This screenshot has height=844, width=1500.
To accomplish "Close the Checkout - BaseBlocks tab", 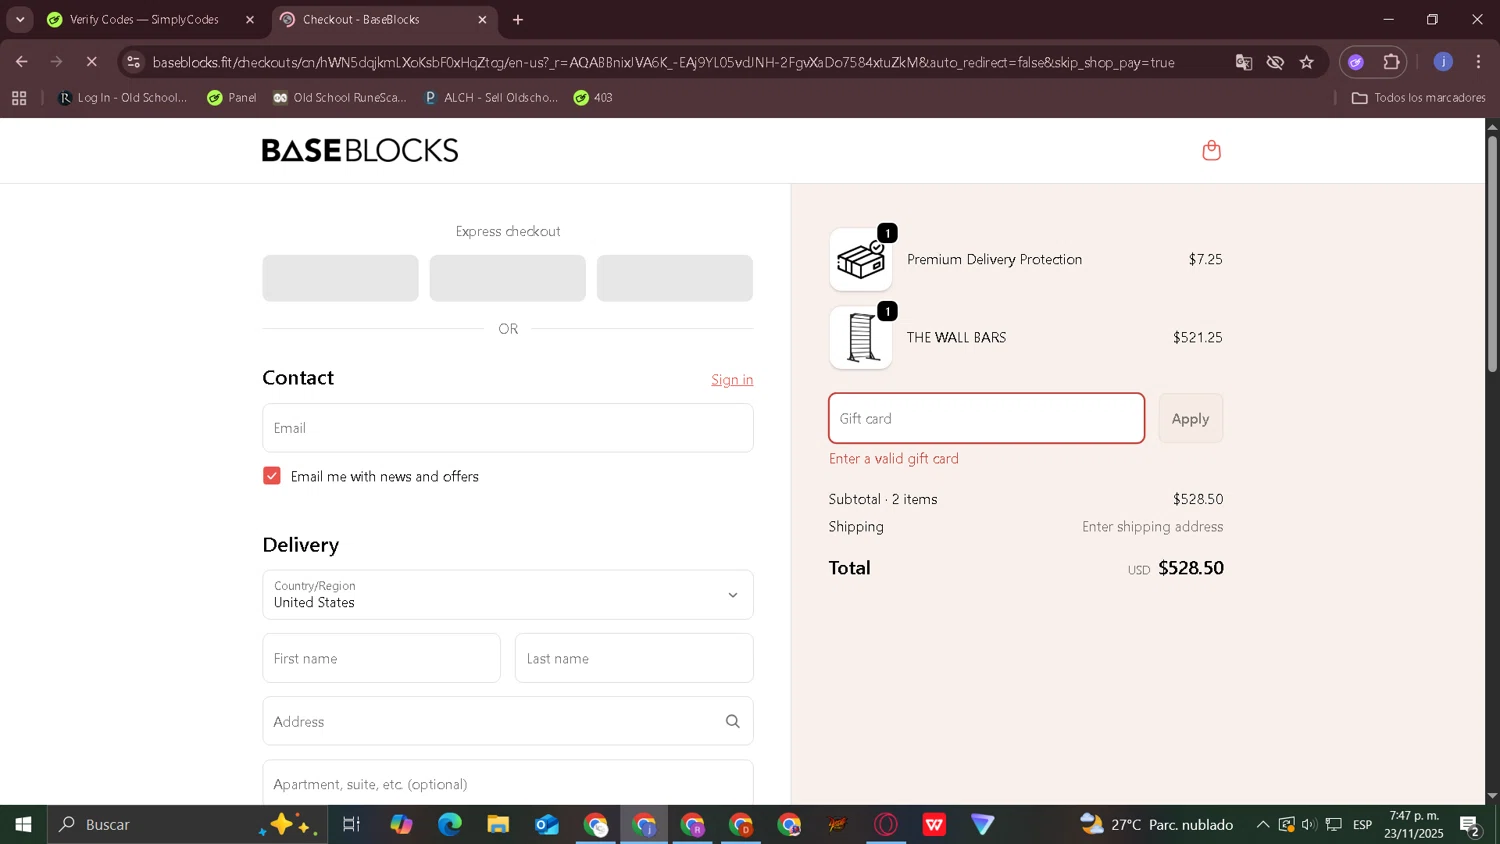I will [x=482, y=20].
